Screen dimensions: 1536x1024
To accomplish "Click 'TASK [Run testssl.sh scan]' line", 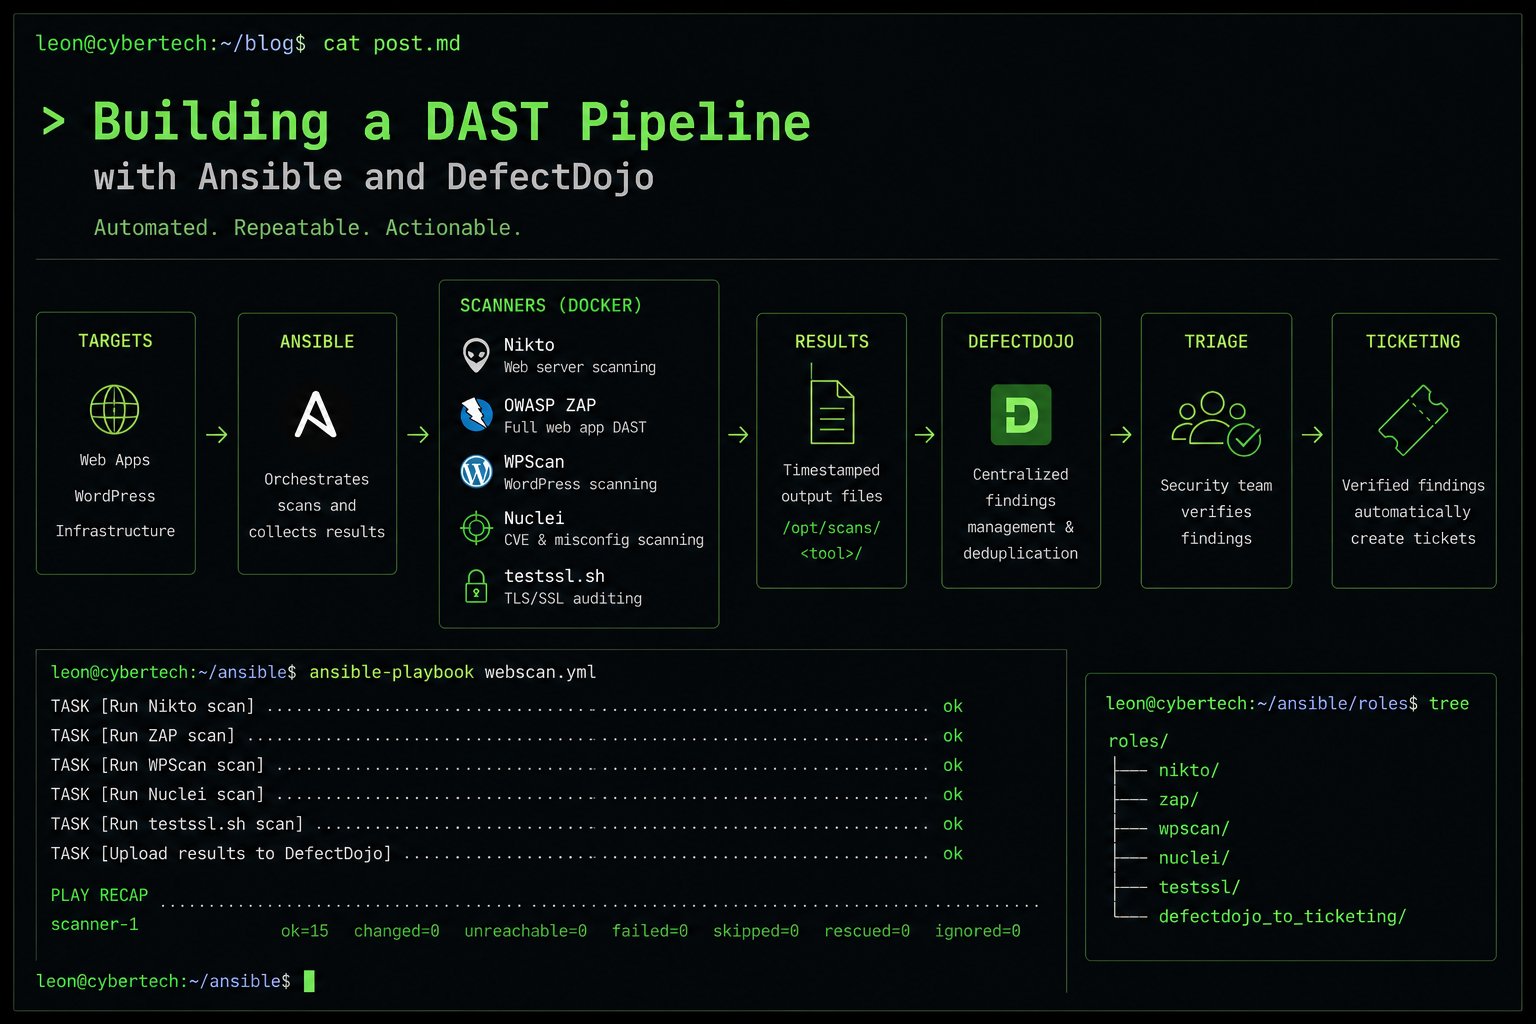I will (x=177, y=824).
